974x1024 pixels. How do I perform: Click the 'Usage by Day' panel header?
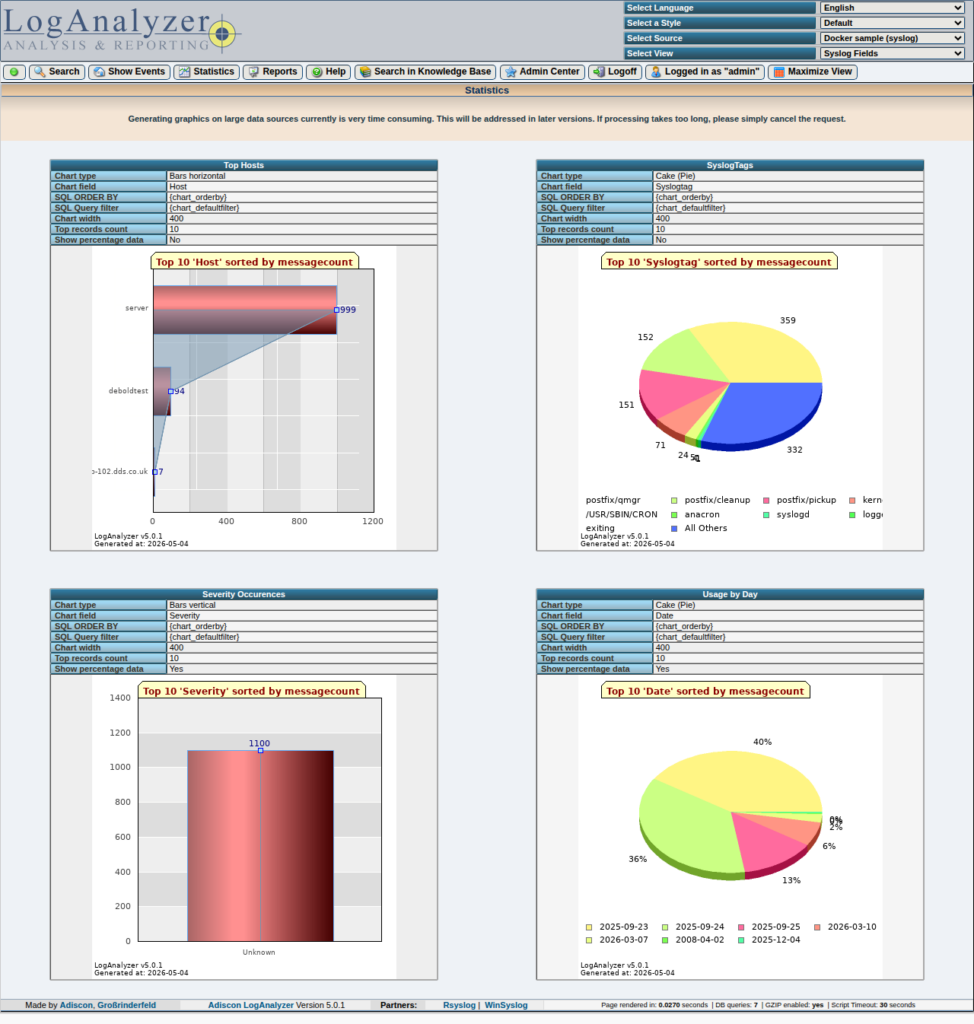[730, 594]
